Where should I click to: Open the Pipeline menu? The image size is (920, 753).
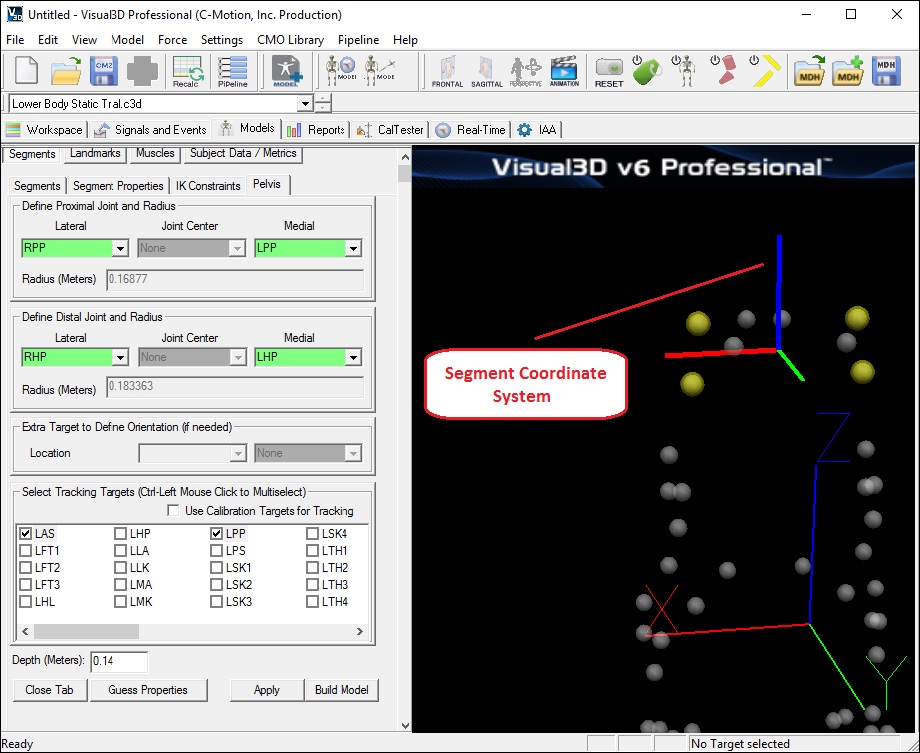tap(358, 40)
